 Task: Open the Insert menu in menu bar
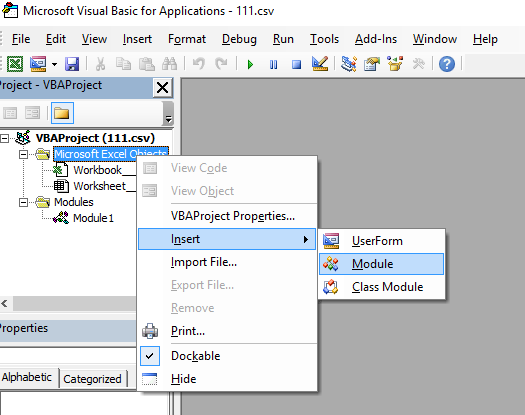[x=137, y=39]
